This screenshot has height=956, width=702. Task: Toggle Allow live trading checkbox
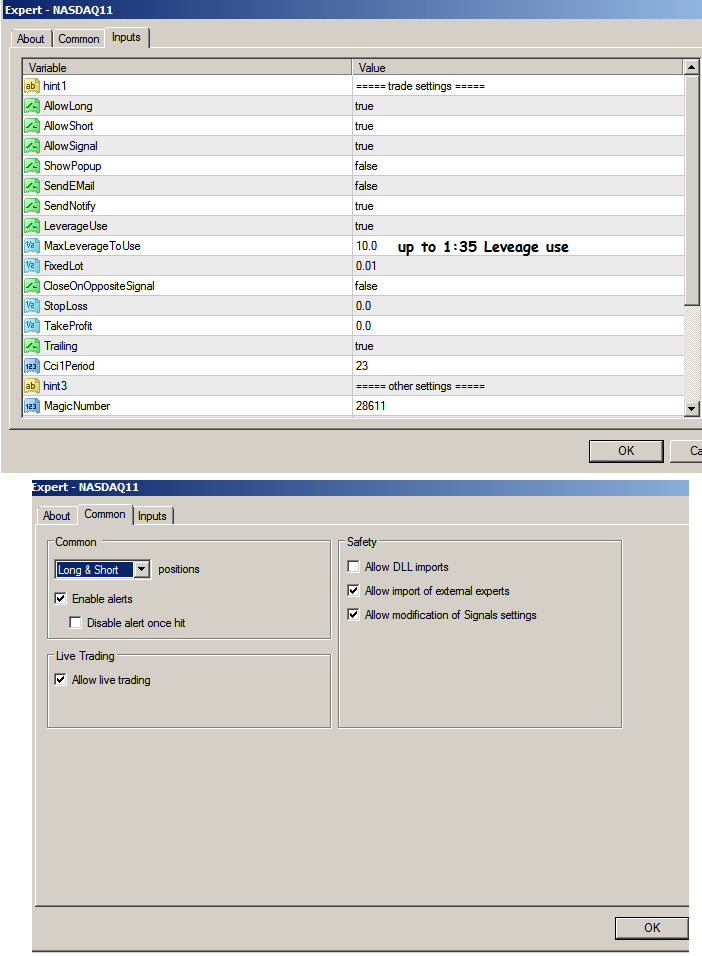(60, 679)
